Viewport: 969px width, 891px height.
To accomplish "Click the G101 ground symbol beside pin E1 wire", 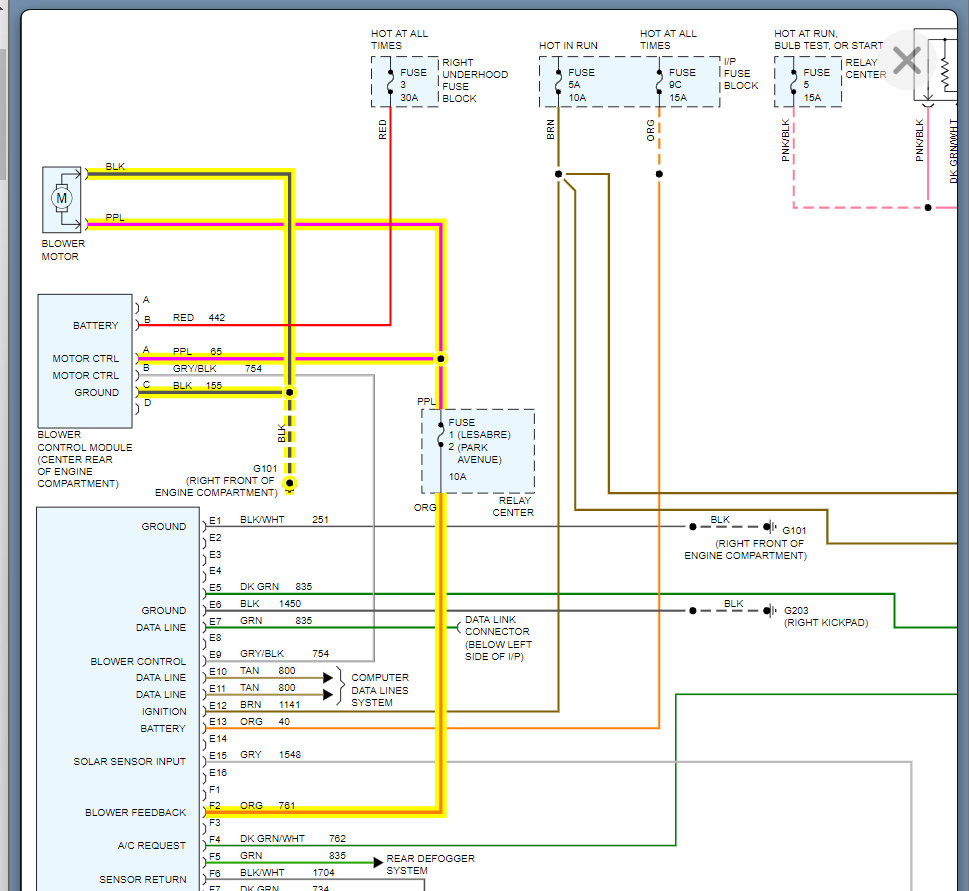I will 771,527.
